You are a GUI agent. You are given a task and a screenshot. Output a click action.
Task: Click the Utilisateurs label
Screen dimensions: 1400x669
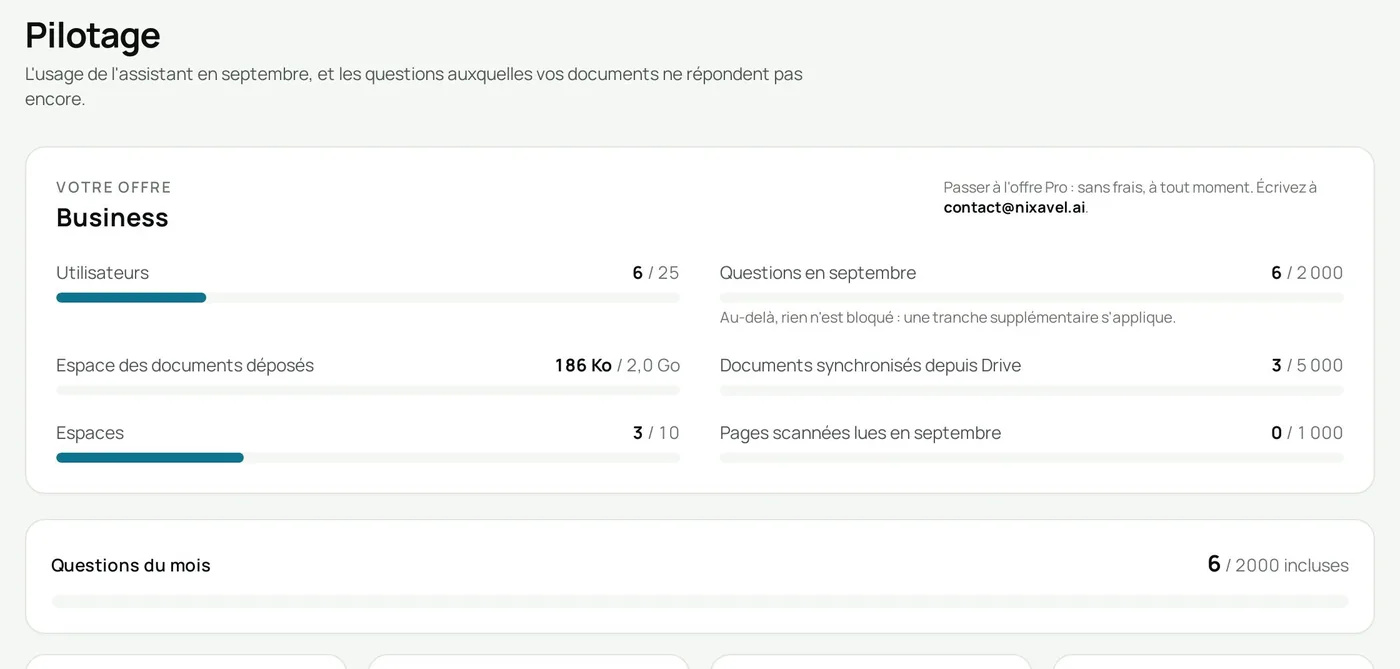point(102,273)
